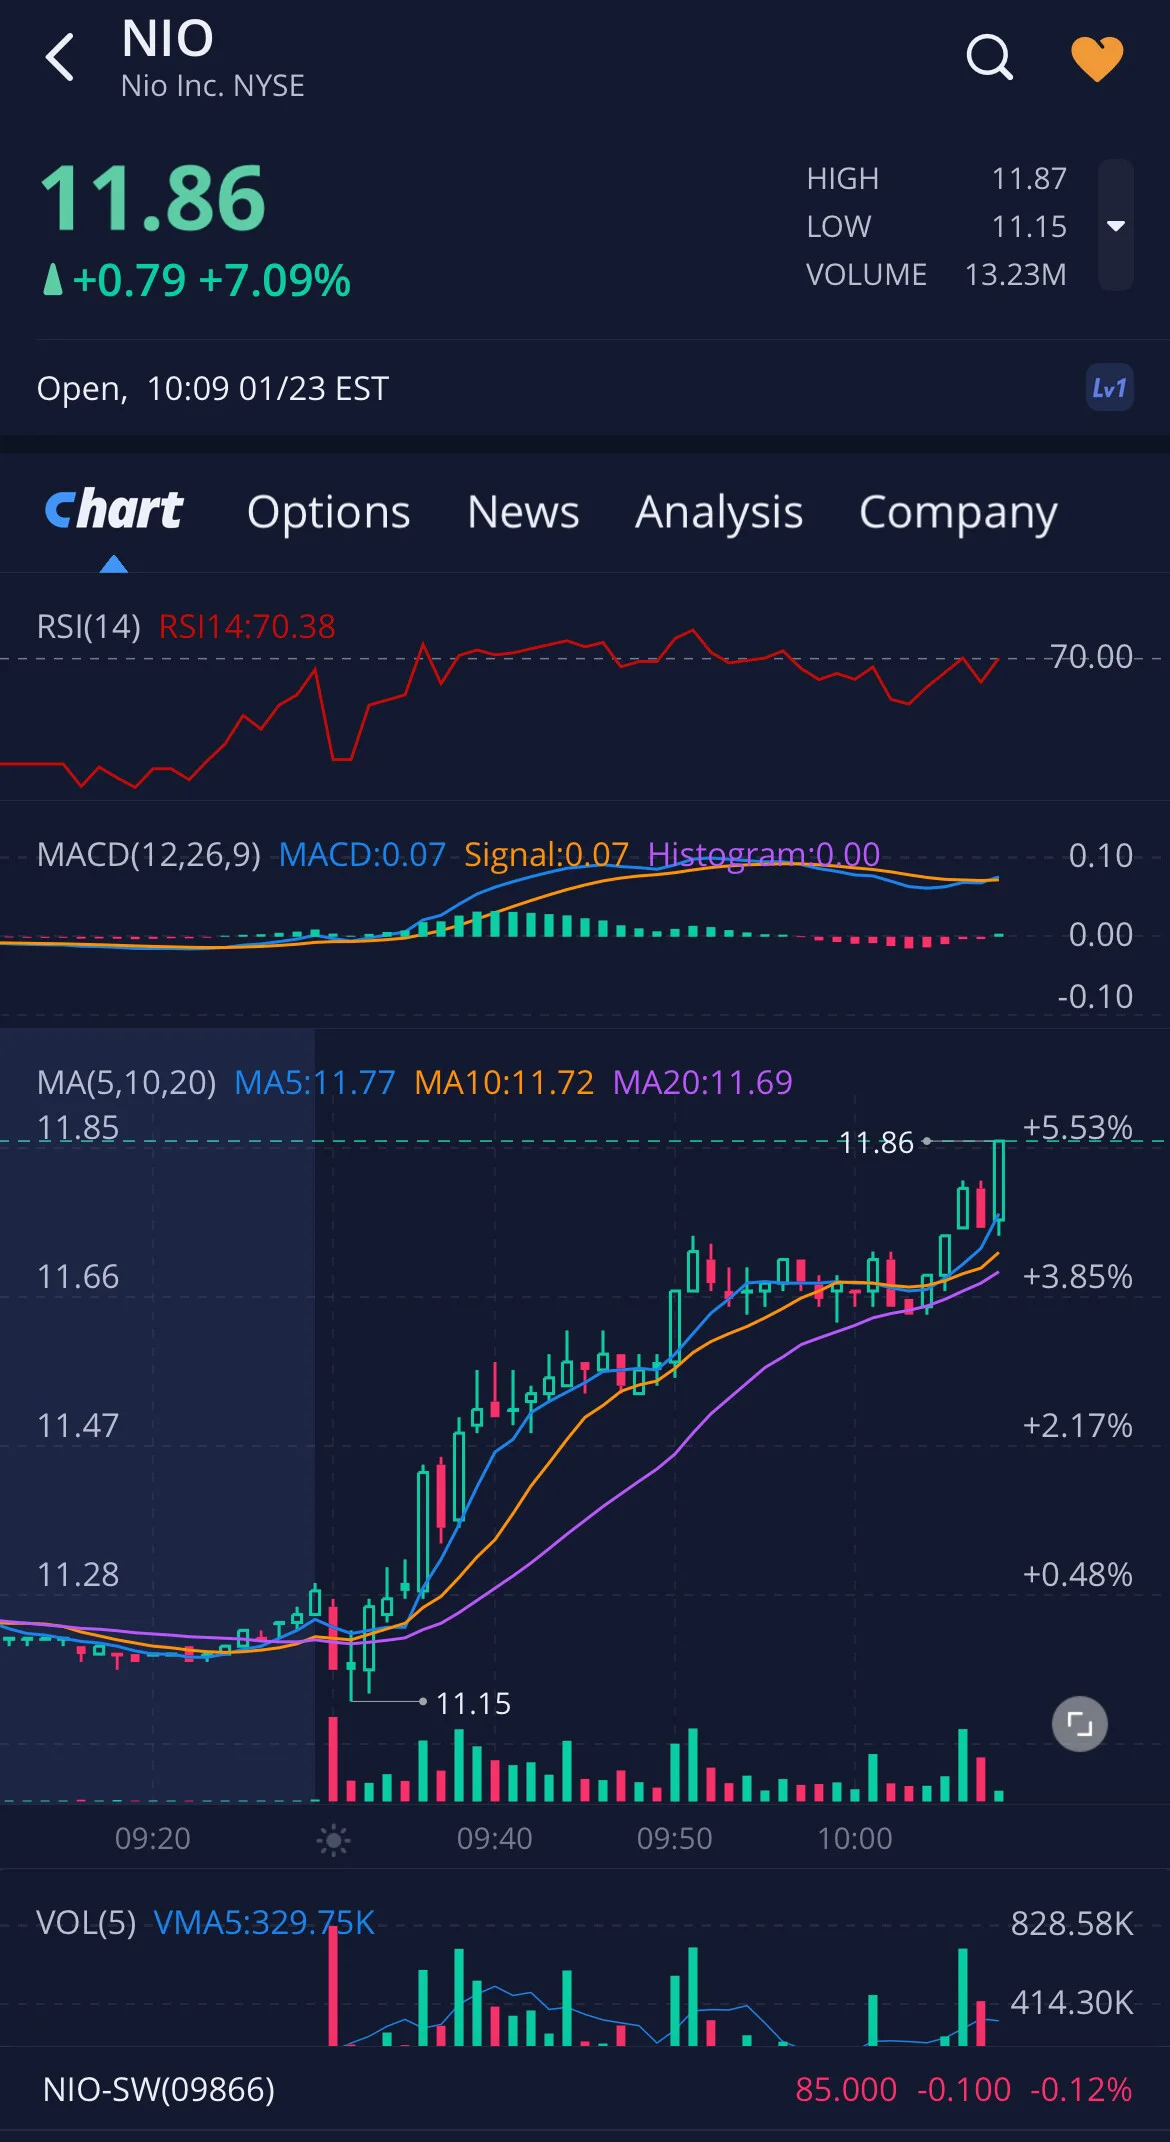Tap the VOLUME 13.23M value
The width and height of the screenshot is (1170, 2142).
pos(1015,275)
